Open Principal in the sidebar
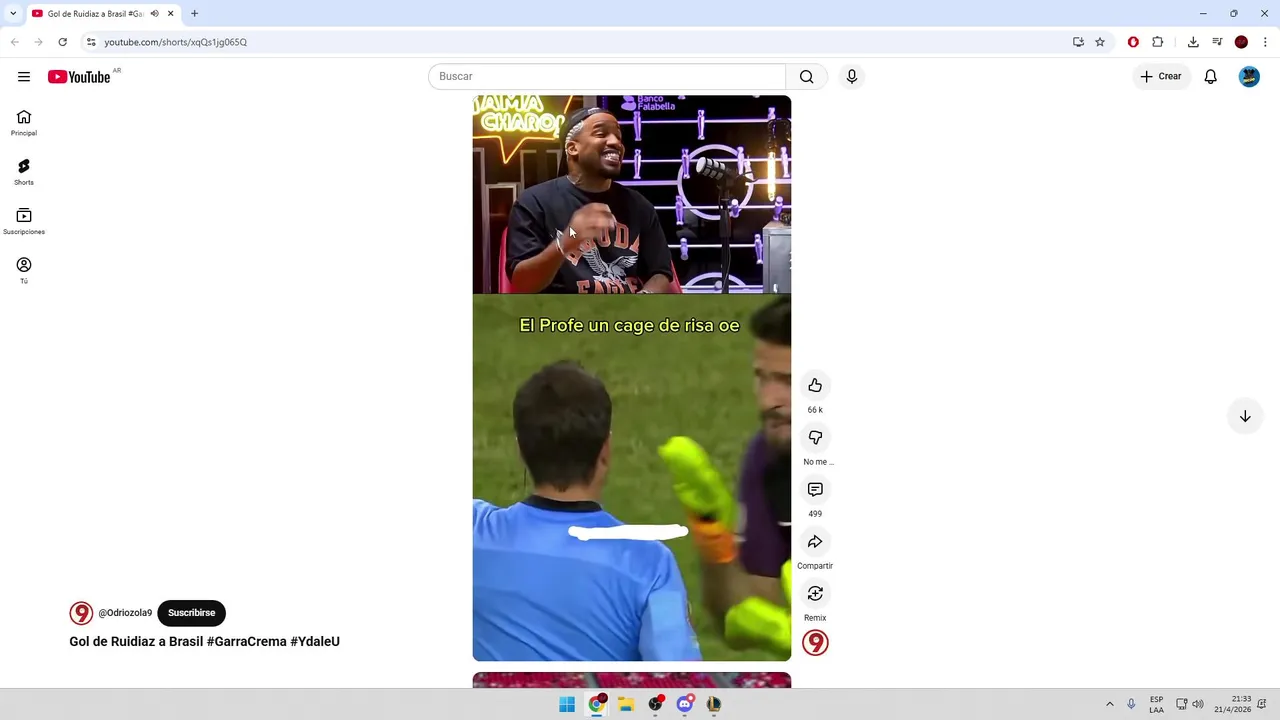This screenshot has height=720, width=1280. pos(24,123)
